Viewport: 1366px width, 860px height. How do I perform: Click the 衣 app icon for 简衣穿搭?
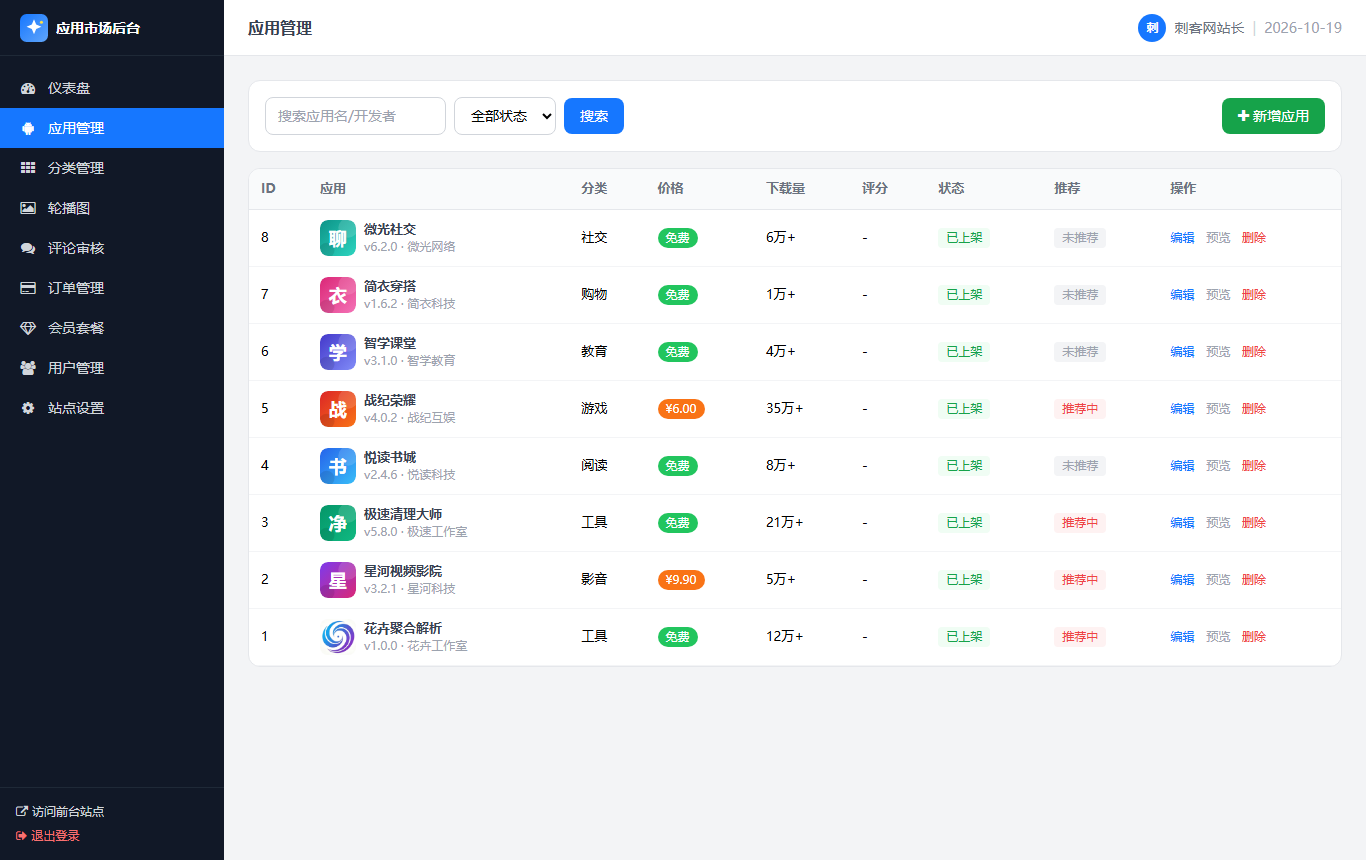[x=338, y=295]
